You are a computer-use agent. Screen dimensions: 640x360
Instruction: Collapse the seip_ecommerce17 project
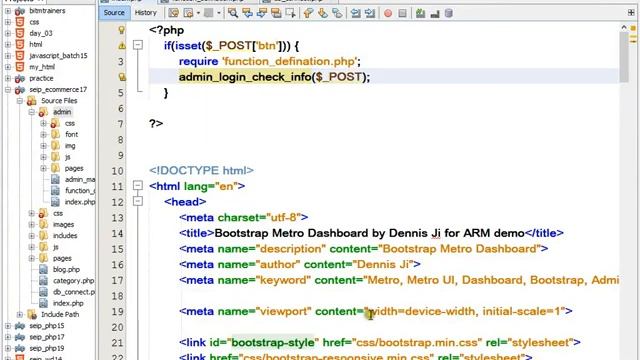tap(8, 89)
